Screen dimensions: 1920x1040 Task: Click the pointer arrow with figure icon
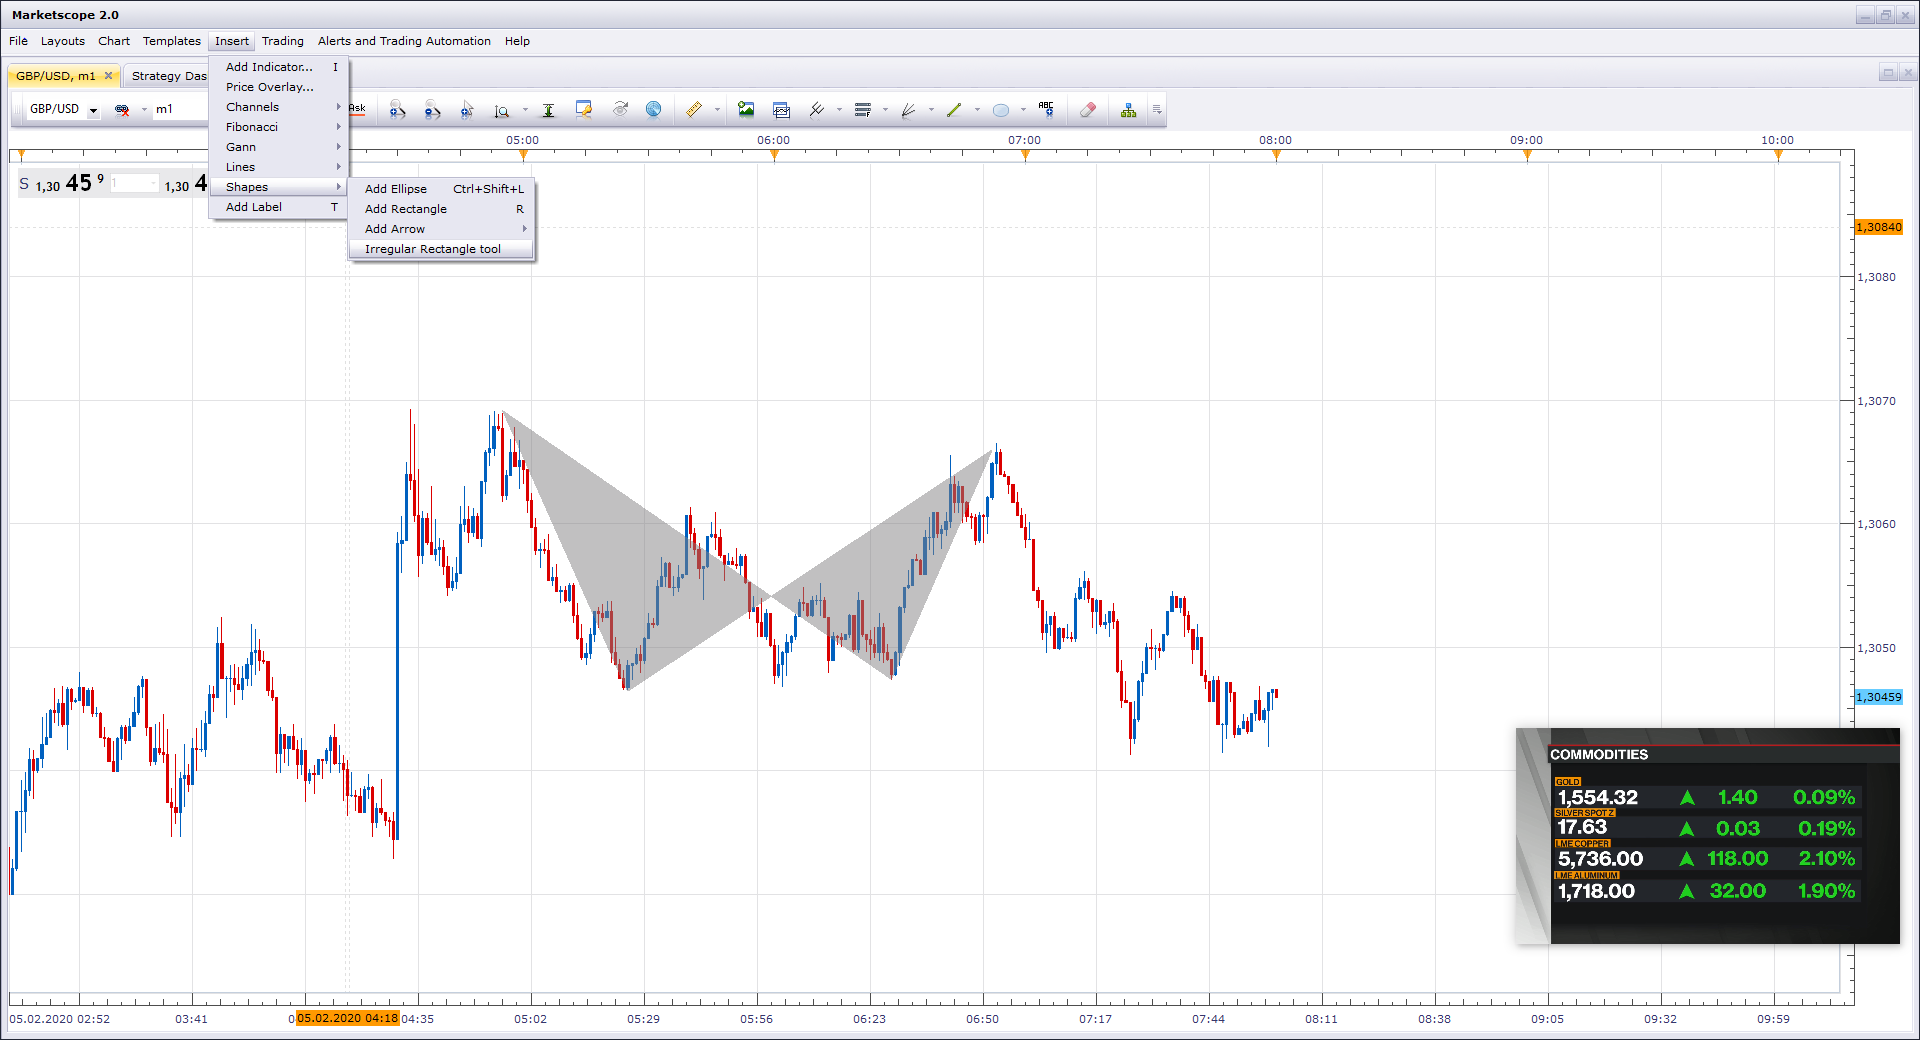coord(466,110)
